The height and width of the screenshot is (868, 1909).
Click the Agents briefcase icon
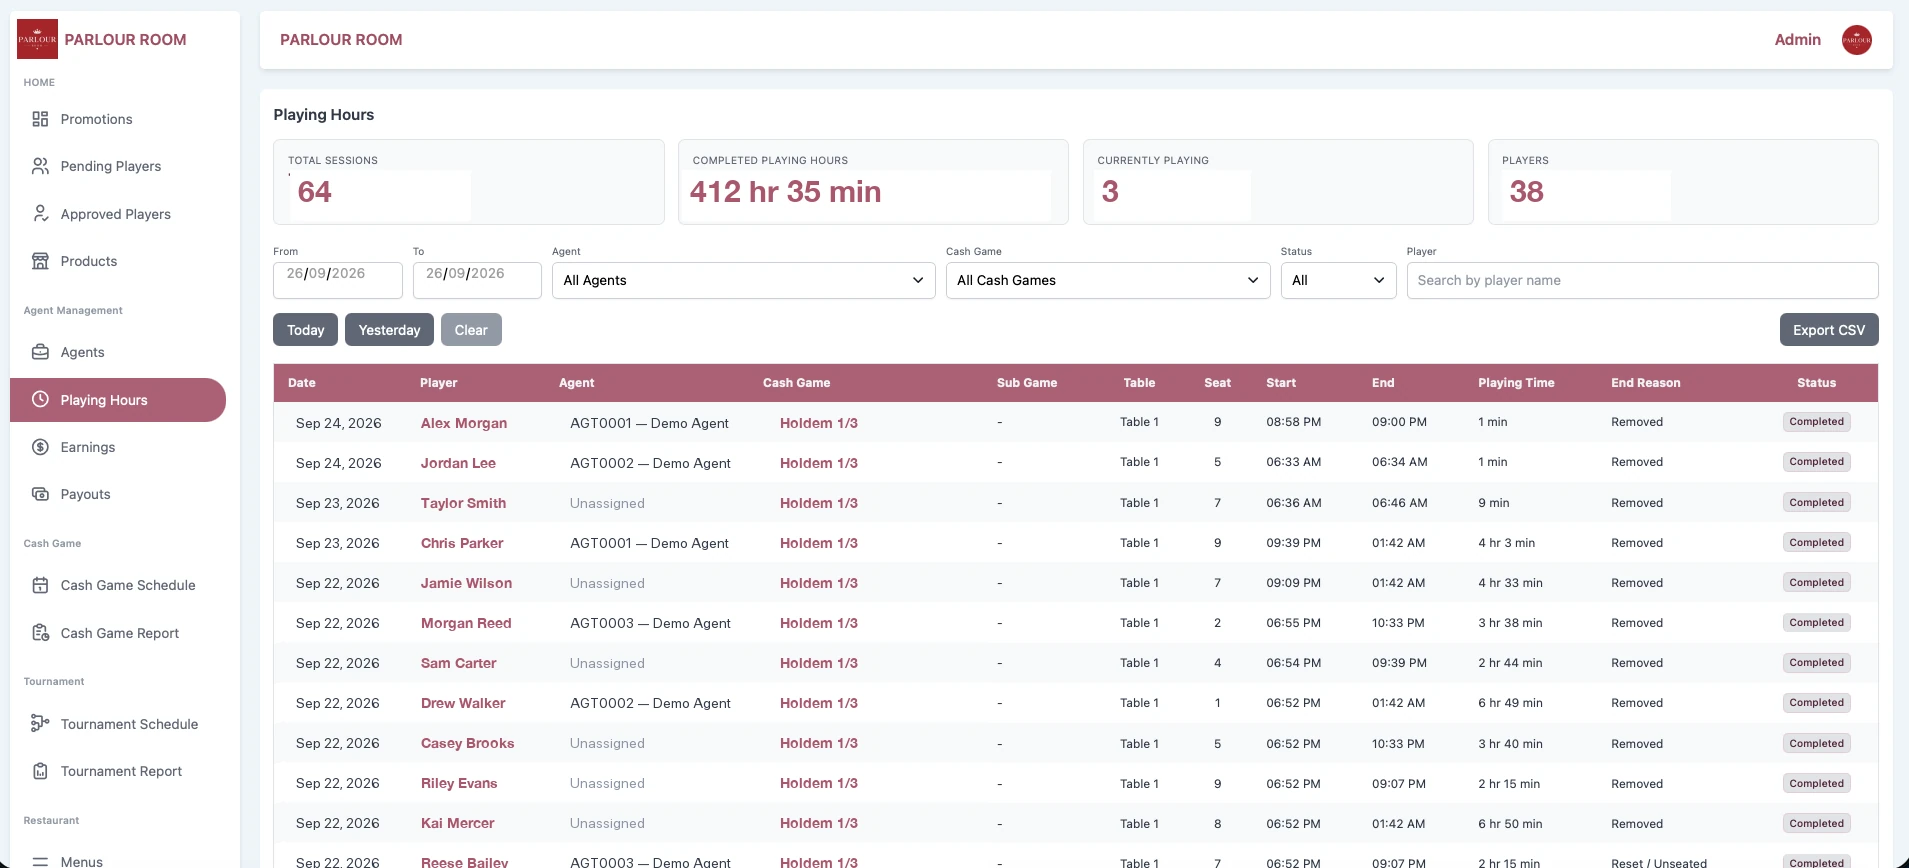40,352
